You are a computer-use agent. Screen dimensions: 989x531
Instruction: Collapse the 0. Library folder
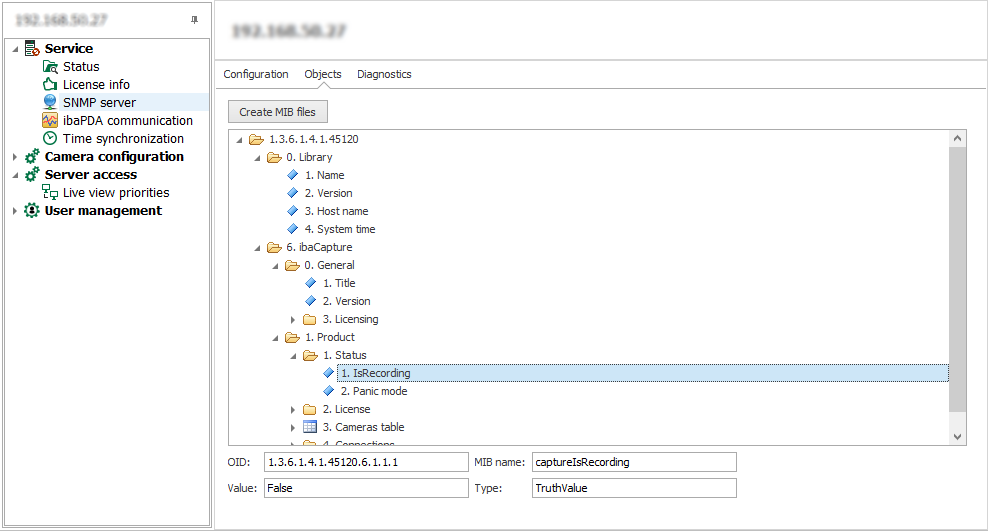pyautogui.click(x=257, y=158)
